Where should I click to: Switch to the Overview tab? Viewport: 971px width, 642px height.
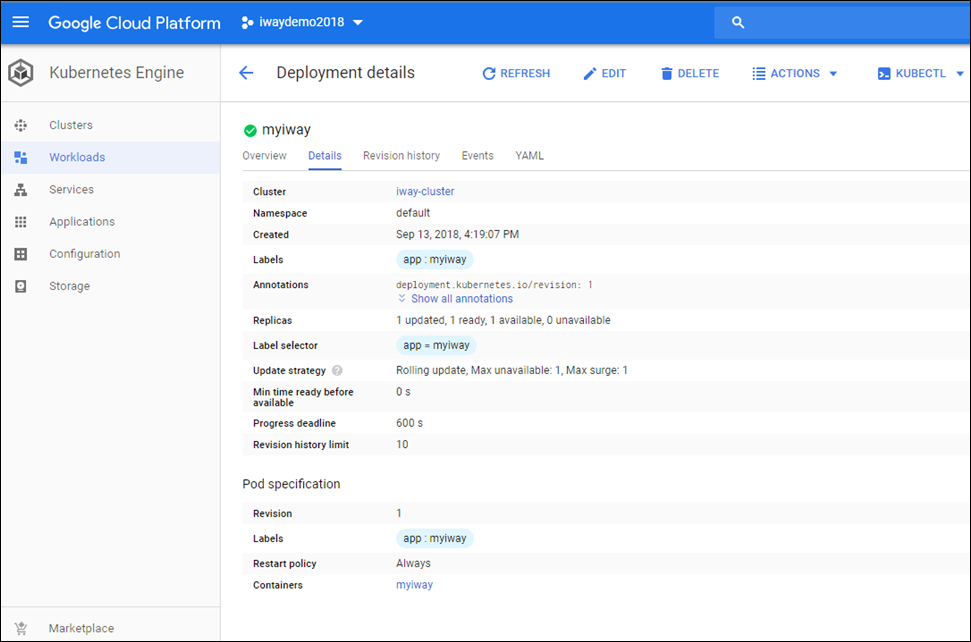point(264,155)
